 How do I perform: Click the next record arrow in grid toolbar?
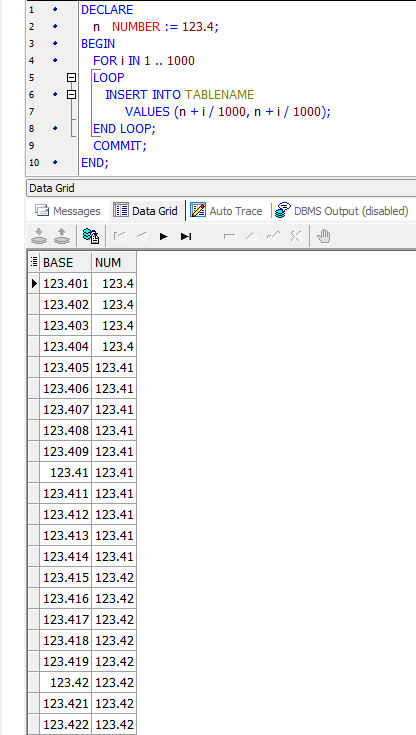(164, 236)
